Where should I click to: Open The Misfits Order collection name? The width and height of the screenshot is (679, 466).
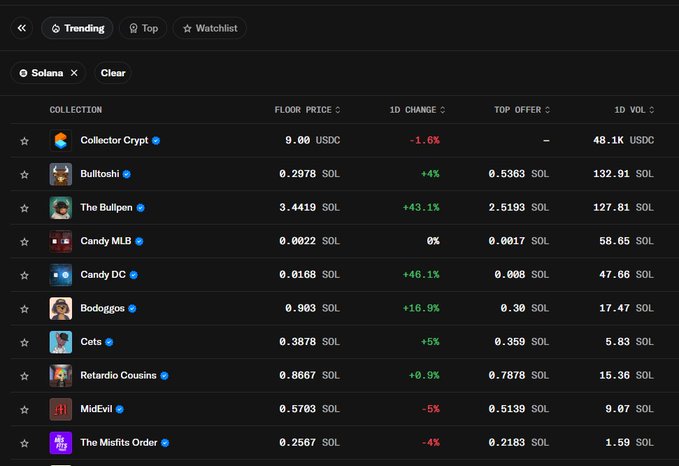click(x=119, y=443)
